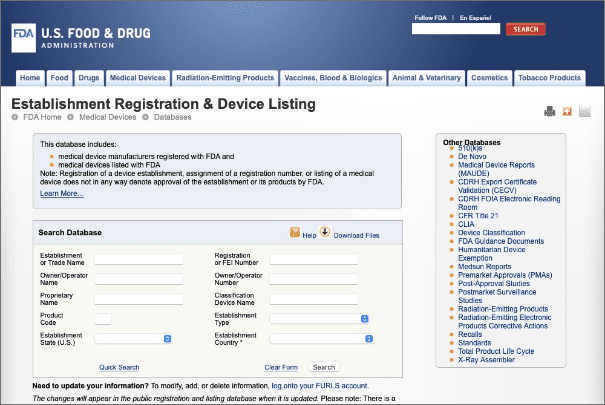Image resolution: width=605 pixels, height=405 pixels.
Task: Focus the Owner/Operator Name field
Action: point(139,279)
